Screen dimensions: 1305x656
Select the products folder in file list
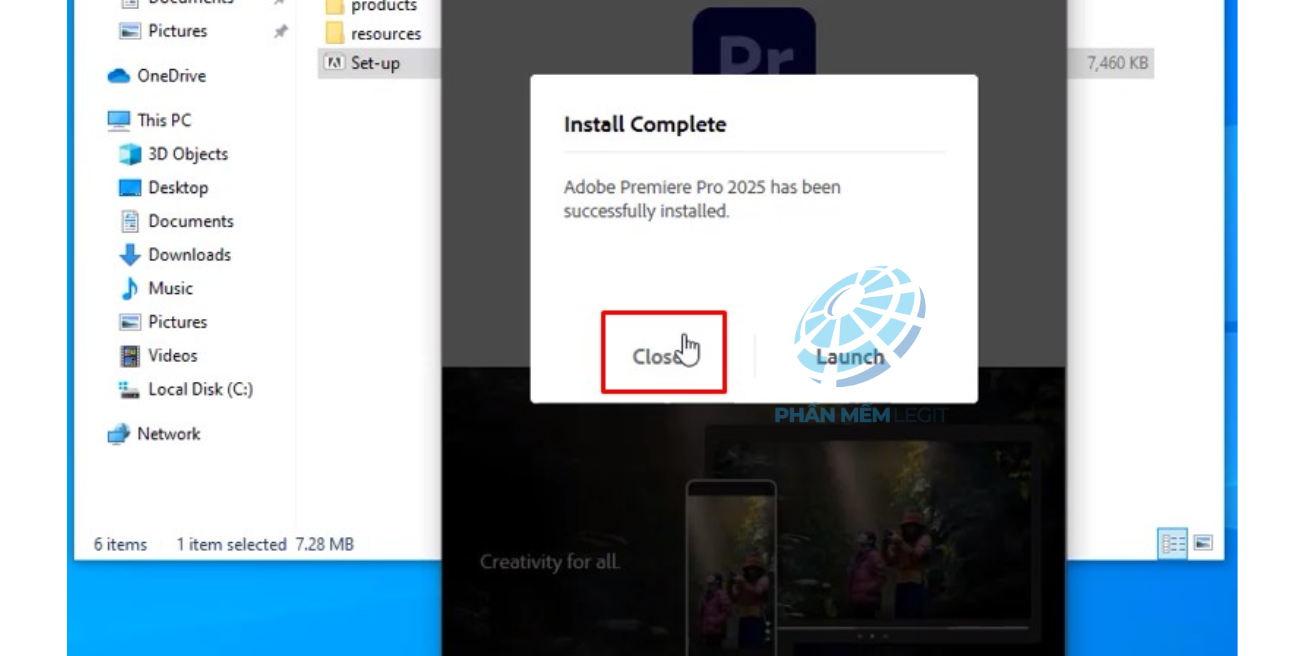(x=383, y=6)
